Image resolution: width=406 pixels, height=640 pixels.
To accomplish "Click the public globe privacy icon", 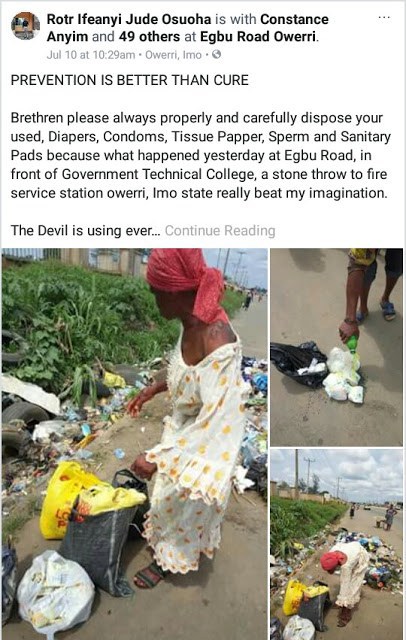I will click(x=217, y=54).
